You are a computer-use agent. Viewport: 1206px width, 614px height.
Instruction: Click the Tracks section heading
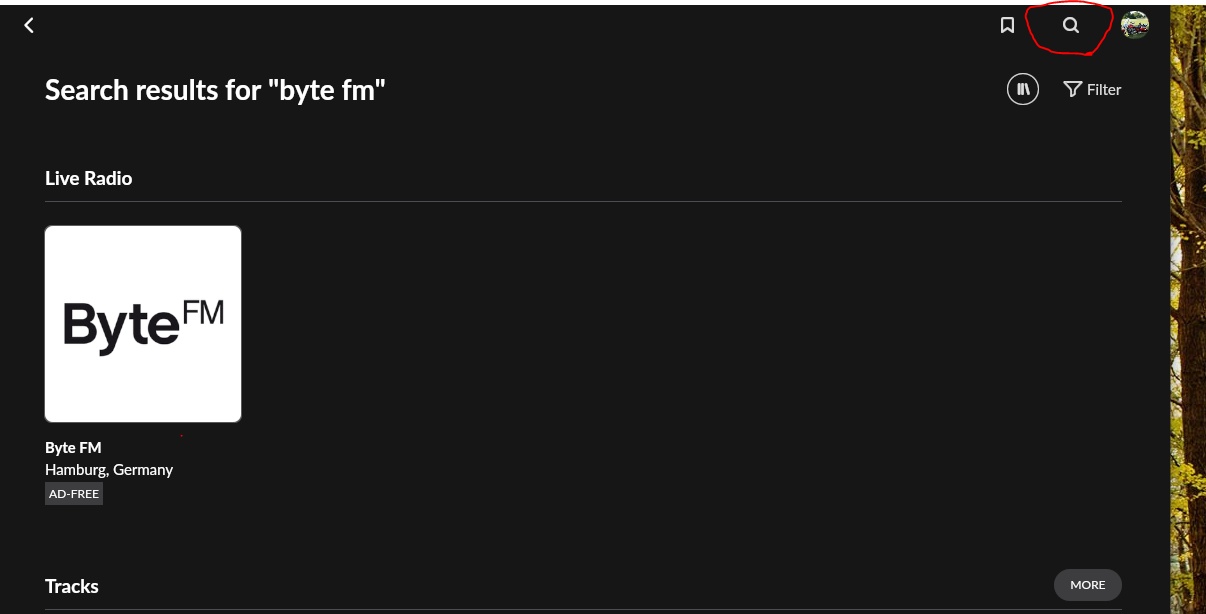(x=72, y=586)
